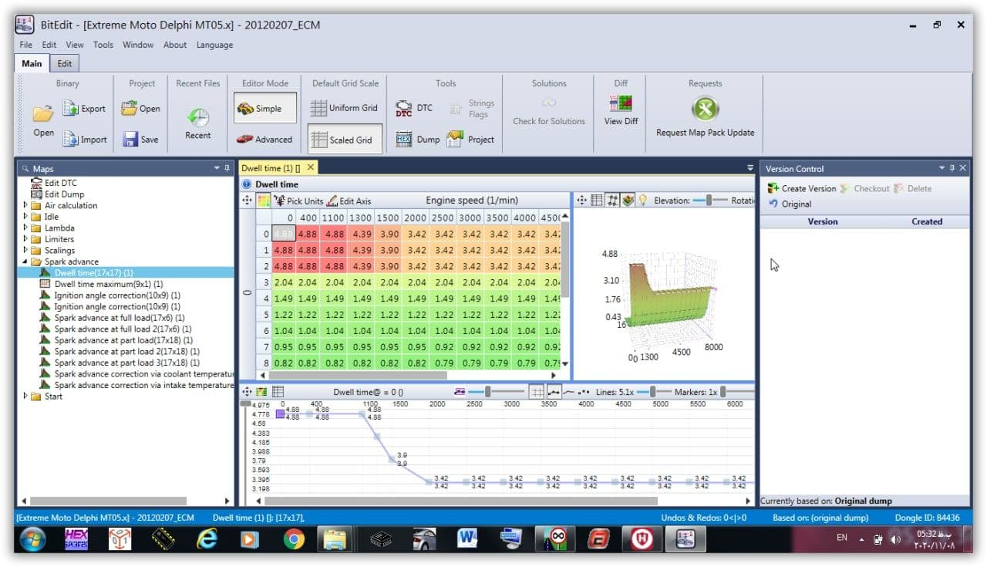Adjust the Elevation slider
Viewport: 987px width, 568px height.
(x=709, y=200)
